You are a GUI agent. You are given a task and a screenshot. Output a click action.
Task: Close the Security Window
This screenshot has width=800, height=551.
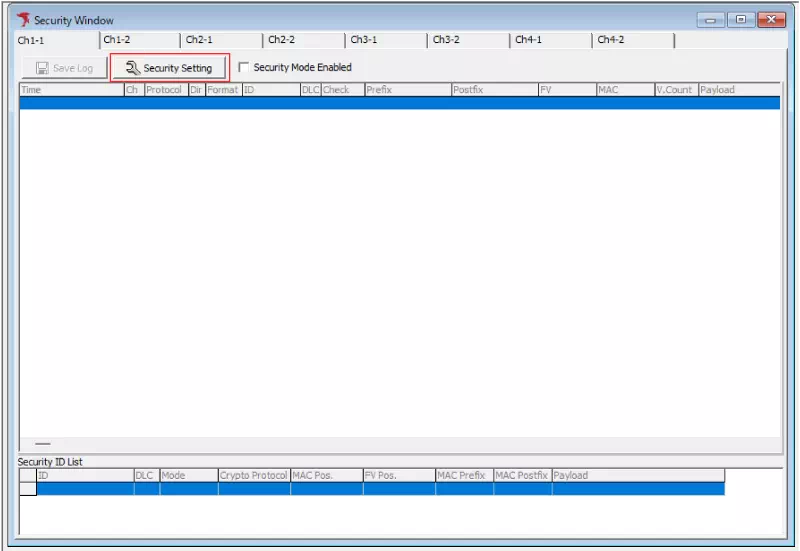(771, 20)
